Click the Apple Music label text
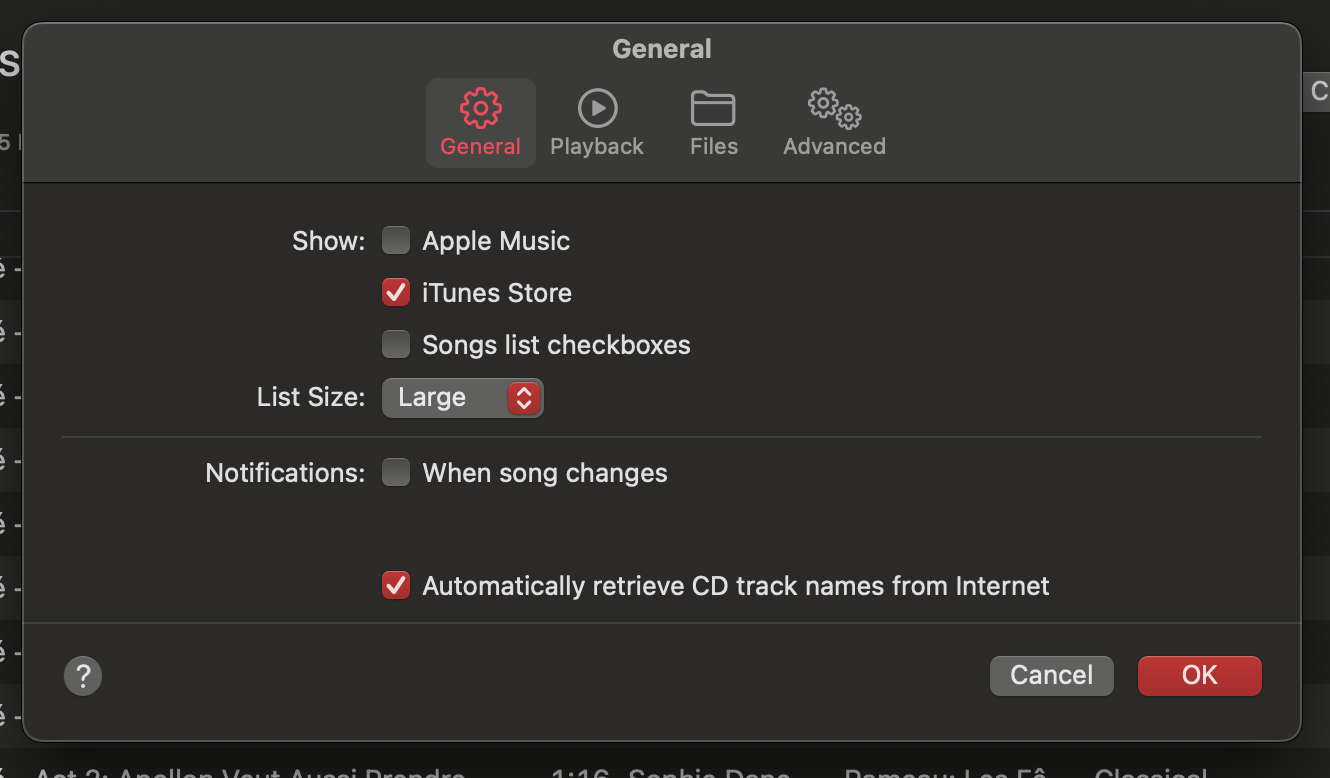This screenshot has height=778, width=1330. pyautogui.click(x=496, y=241)
